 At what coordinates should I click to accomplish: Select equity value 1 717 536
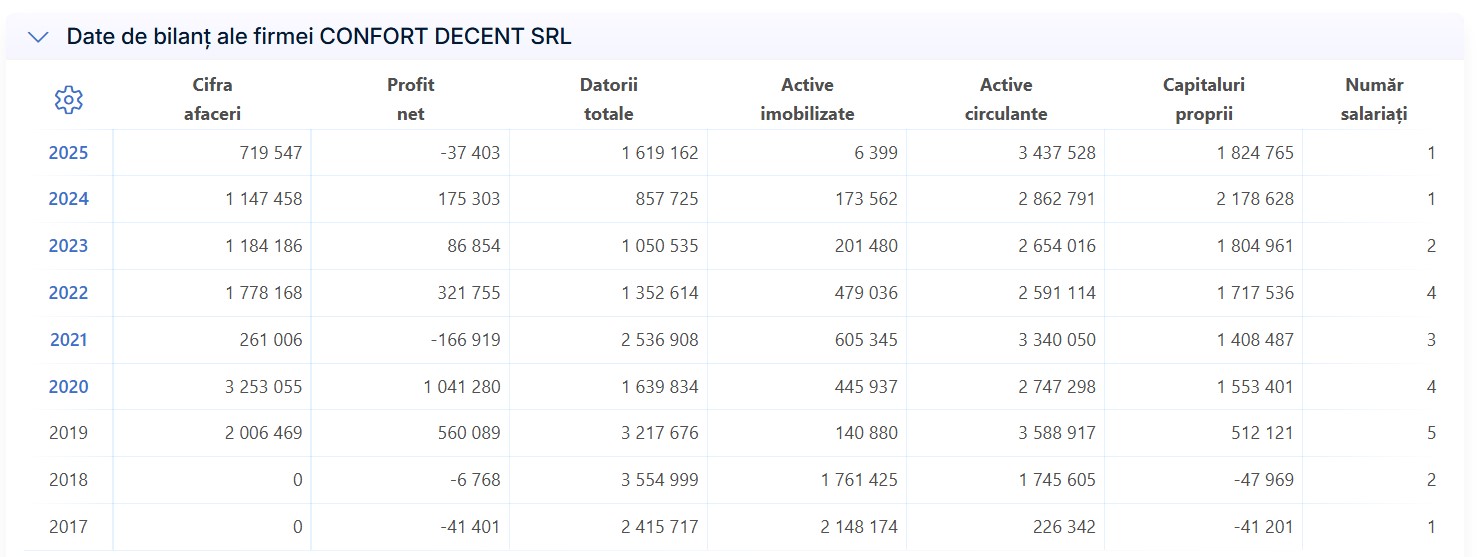(1255, 293)
